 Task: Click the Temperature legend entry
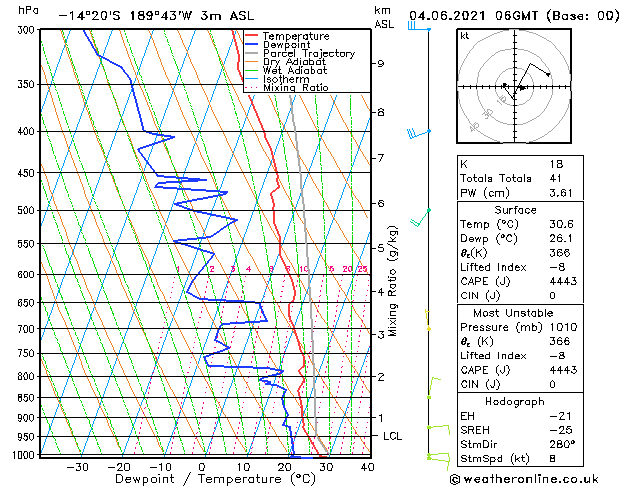pyautogui.click(x=295, y=36)
